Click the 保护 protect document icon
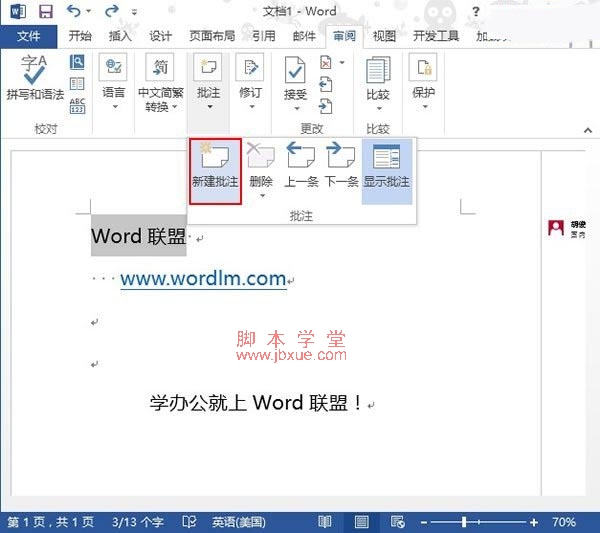The width and height of the screenshot is (600, 533). pos(423,67)
